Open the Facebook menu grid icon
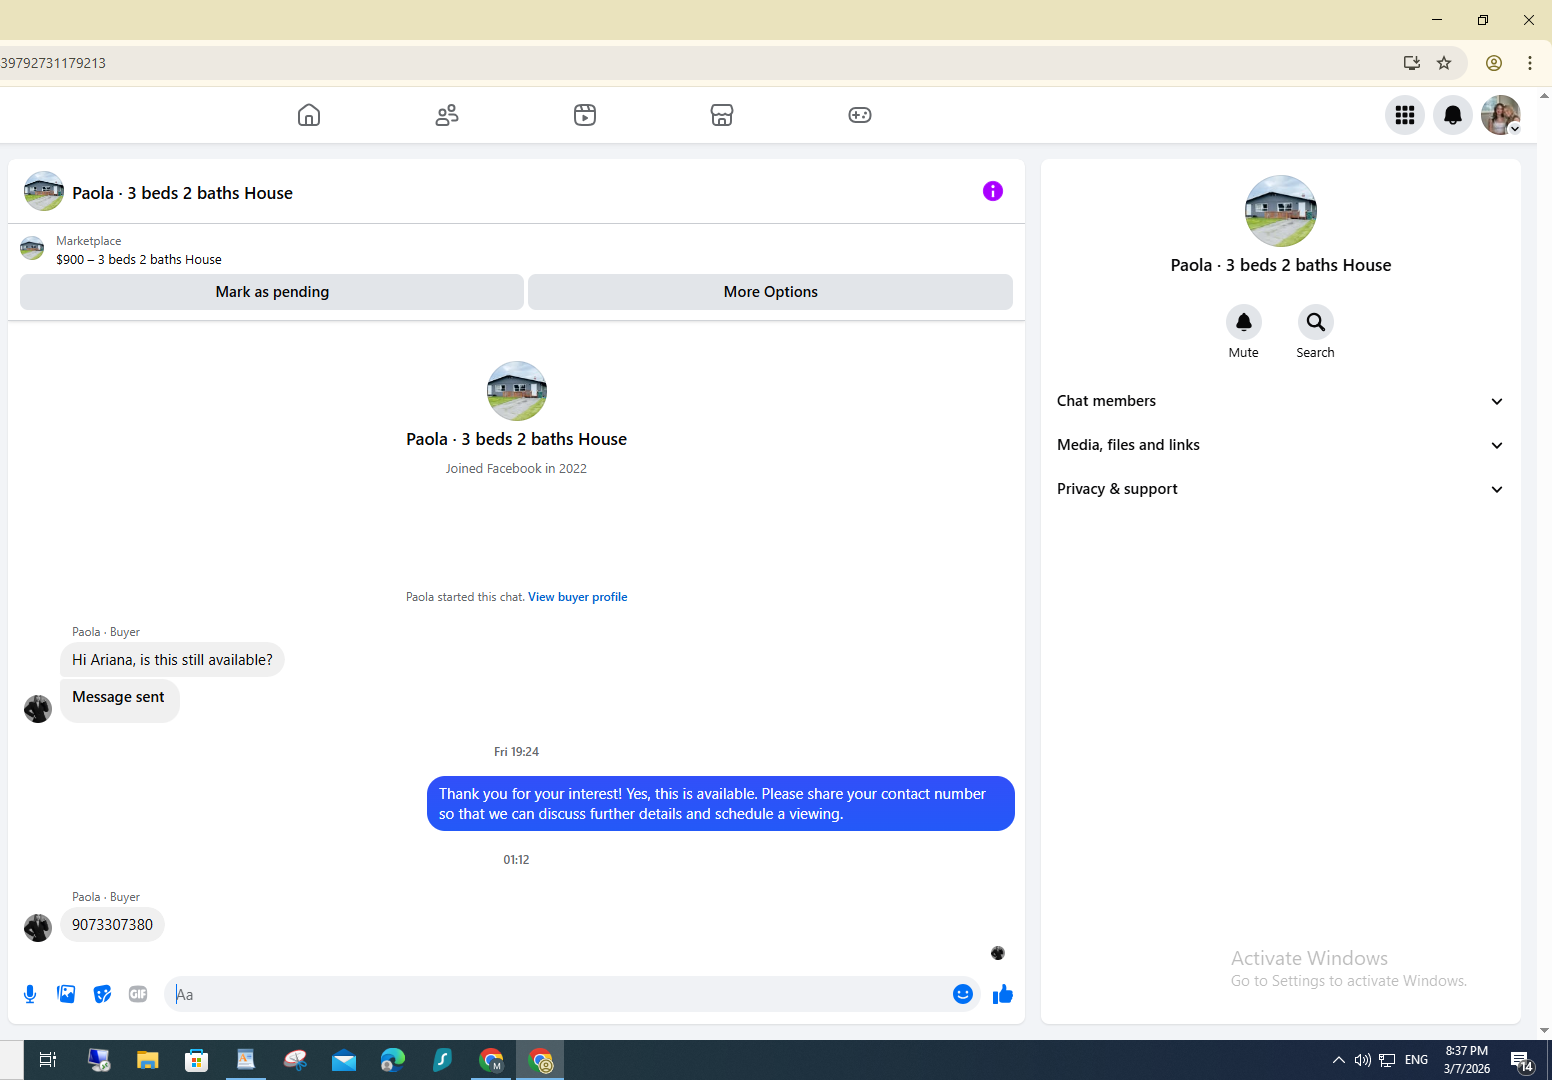The image size is (1552, 1080). pyautogui.click(x=1405, y=115)
